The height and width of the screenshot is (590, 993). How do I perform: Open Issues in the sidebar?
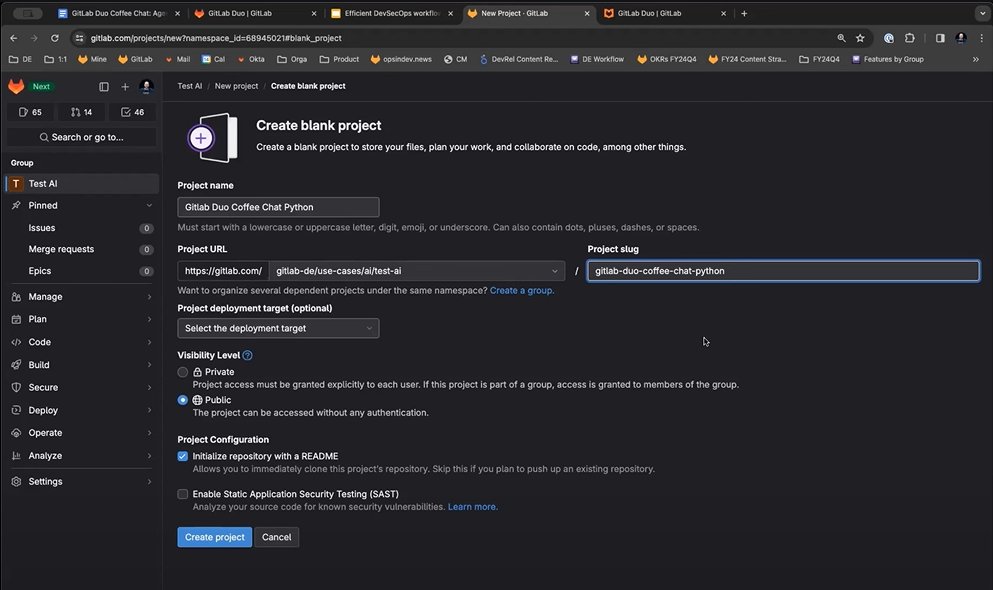pos(82,228)
